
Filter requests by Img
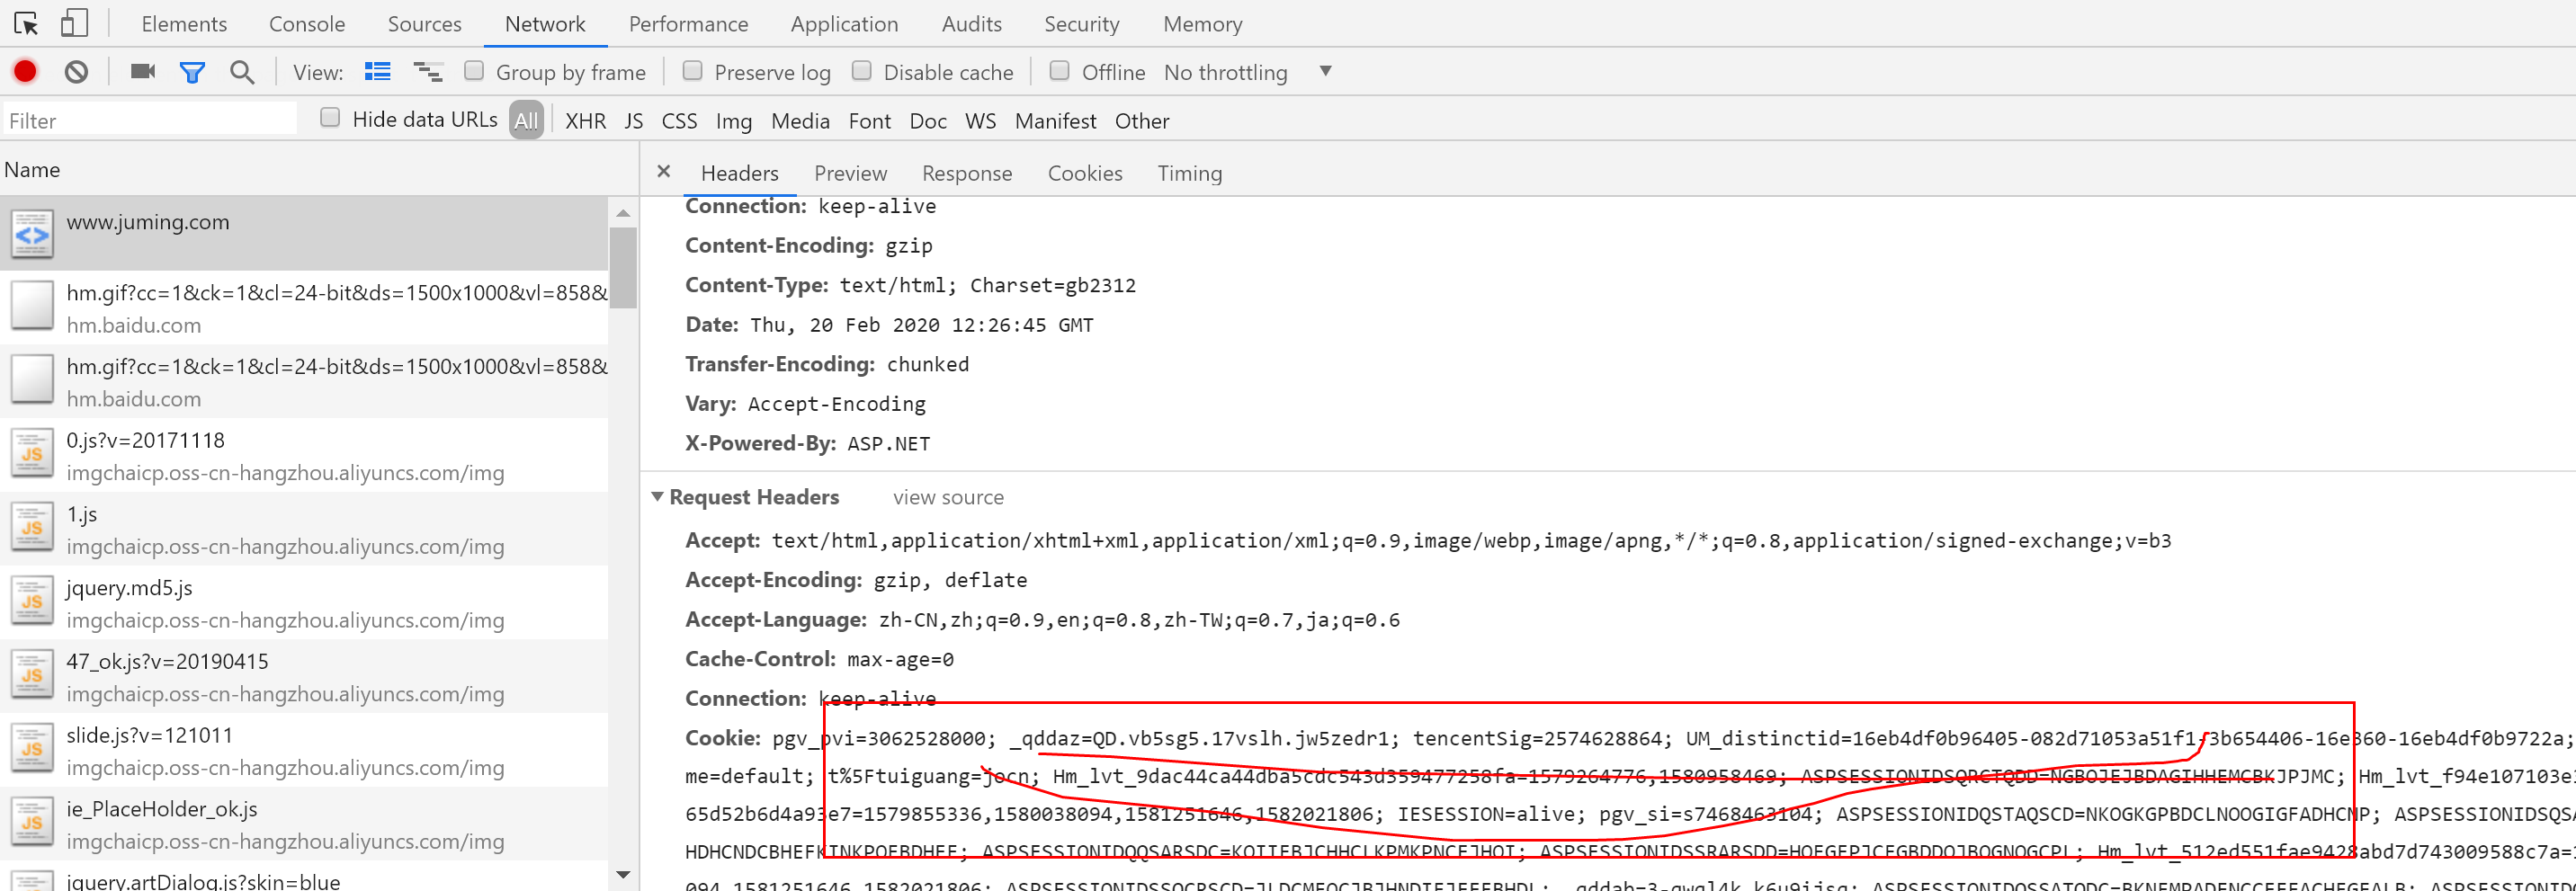(x=733, y=121)
